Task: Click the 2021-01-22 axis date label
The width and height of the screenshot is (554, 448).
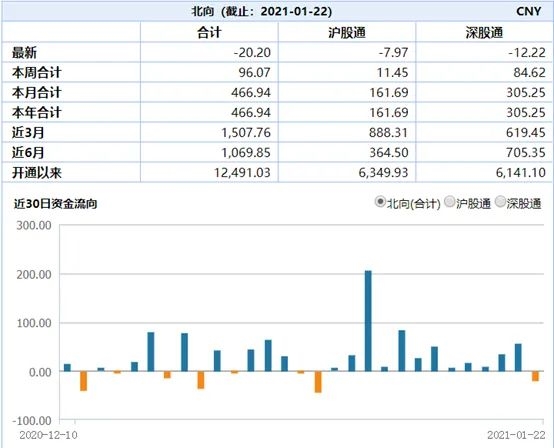Action: tap(516, 435)
